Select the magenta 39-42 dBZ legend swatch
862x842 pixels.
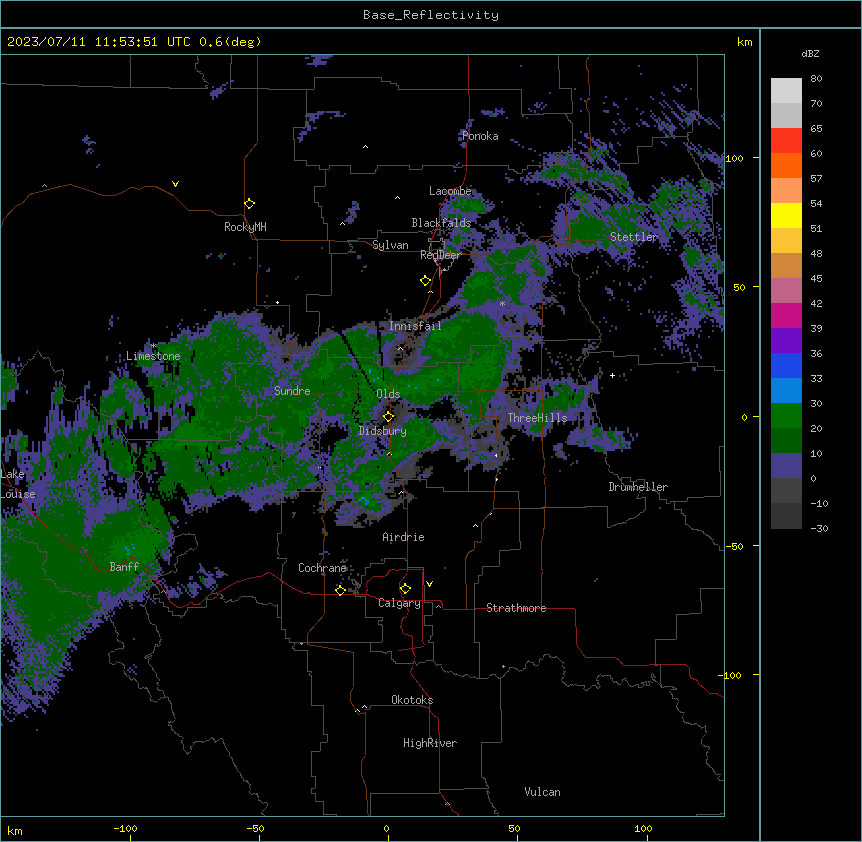point(786,315)
